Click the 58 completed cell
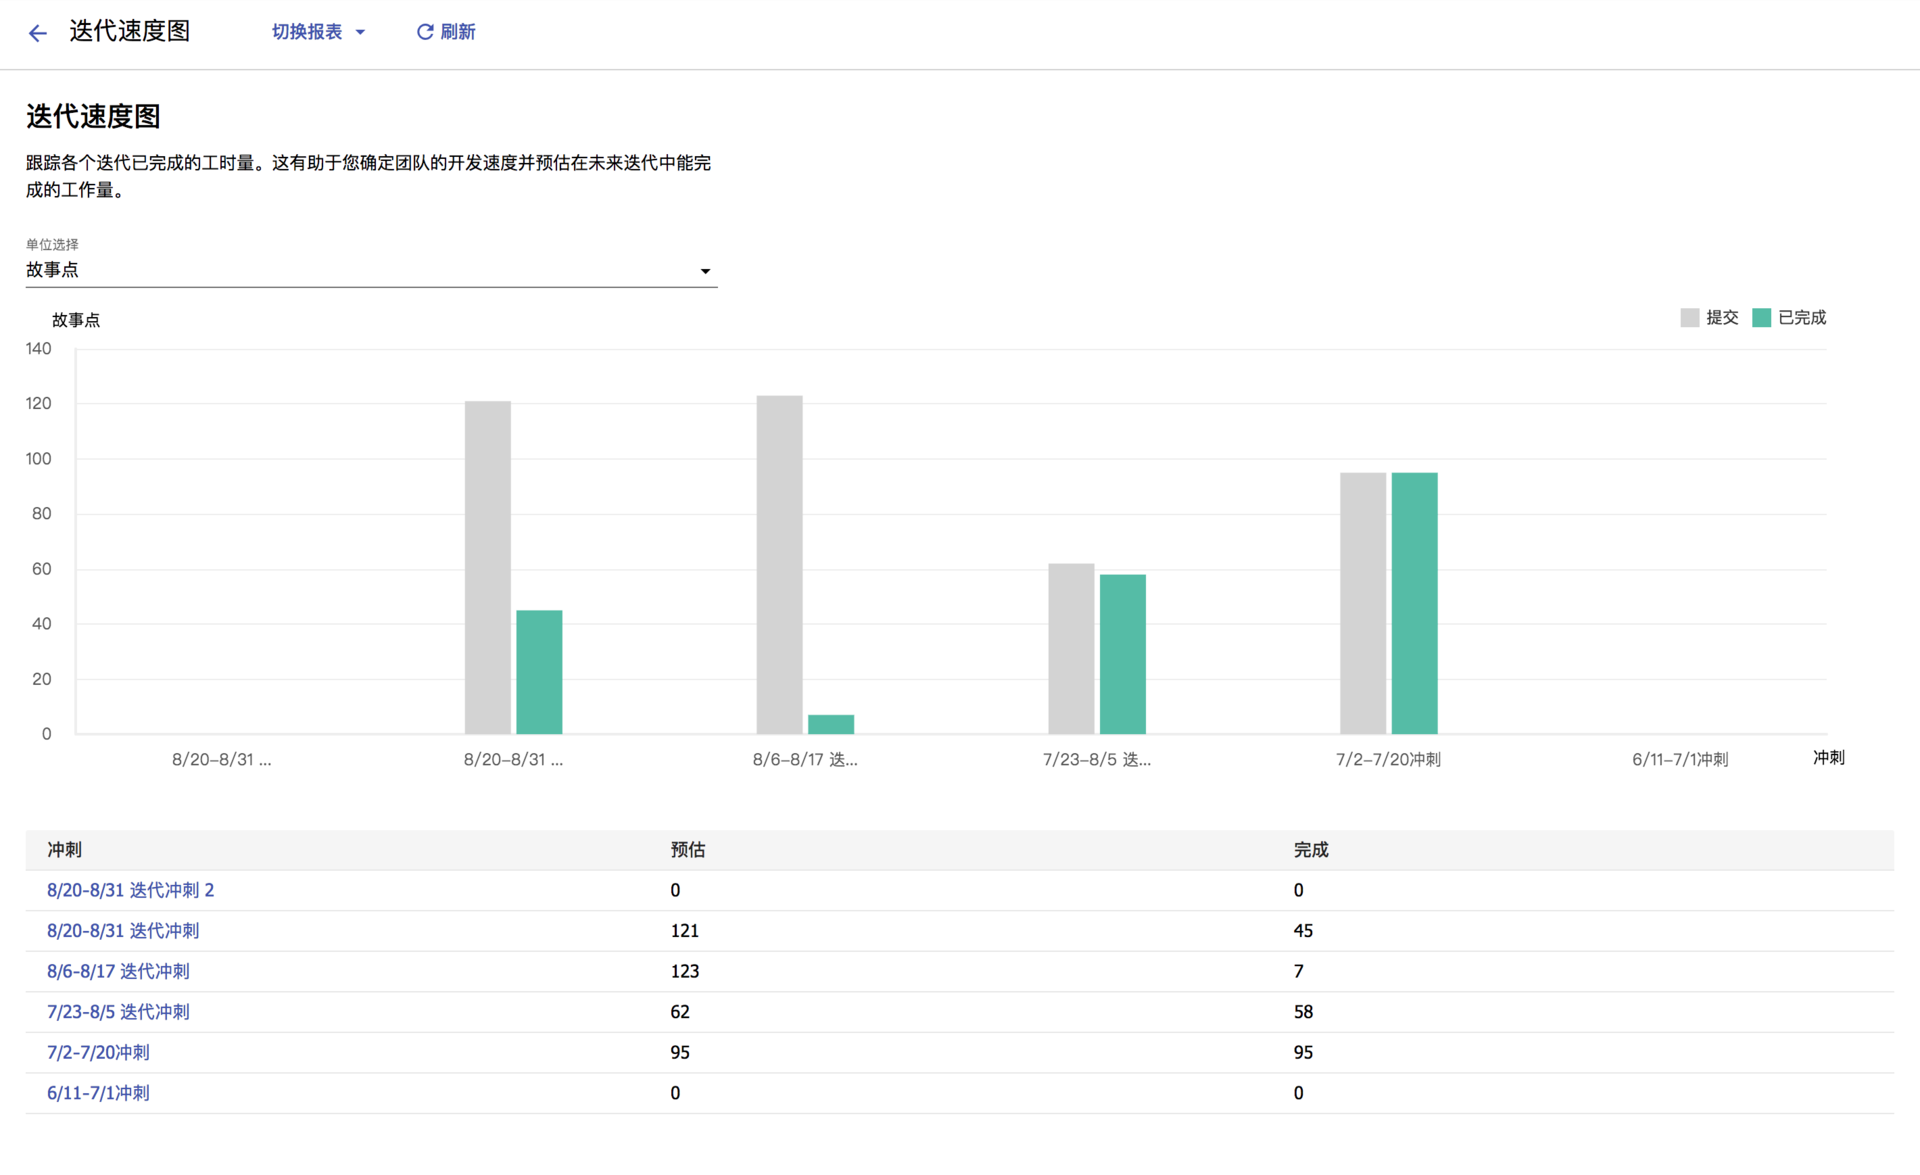Viewport: 1920px width, 1175px height. tap(1303, 1012)
